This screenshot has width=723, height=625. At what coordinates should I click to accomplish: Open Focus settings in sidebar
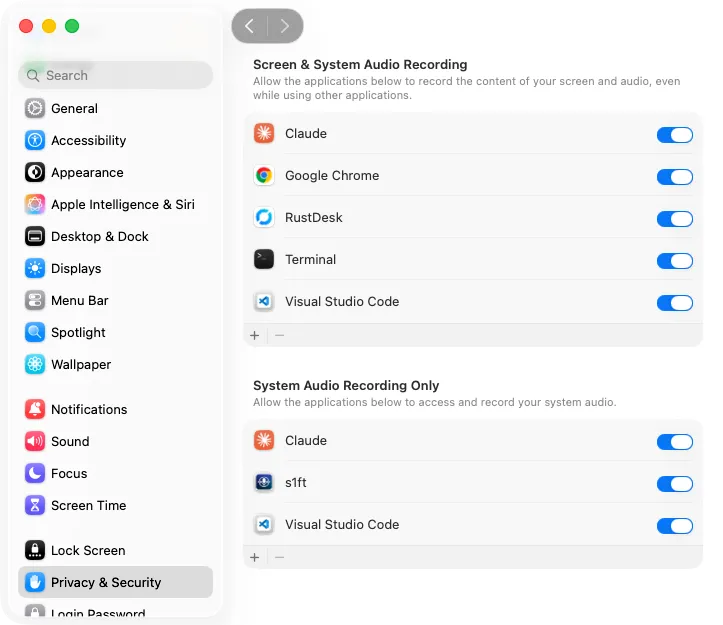pos(115,473)
